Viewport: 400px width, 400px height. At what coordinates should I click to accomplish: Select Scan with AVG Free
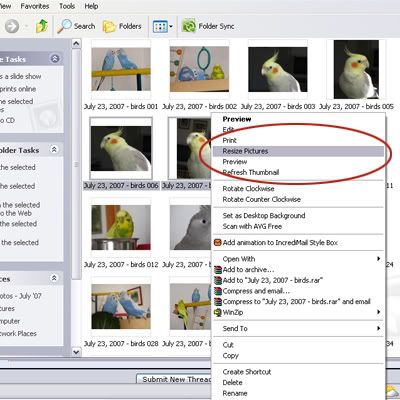pyautogui.click(x=298, y=226)
